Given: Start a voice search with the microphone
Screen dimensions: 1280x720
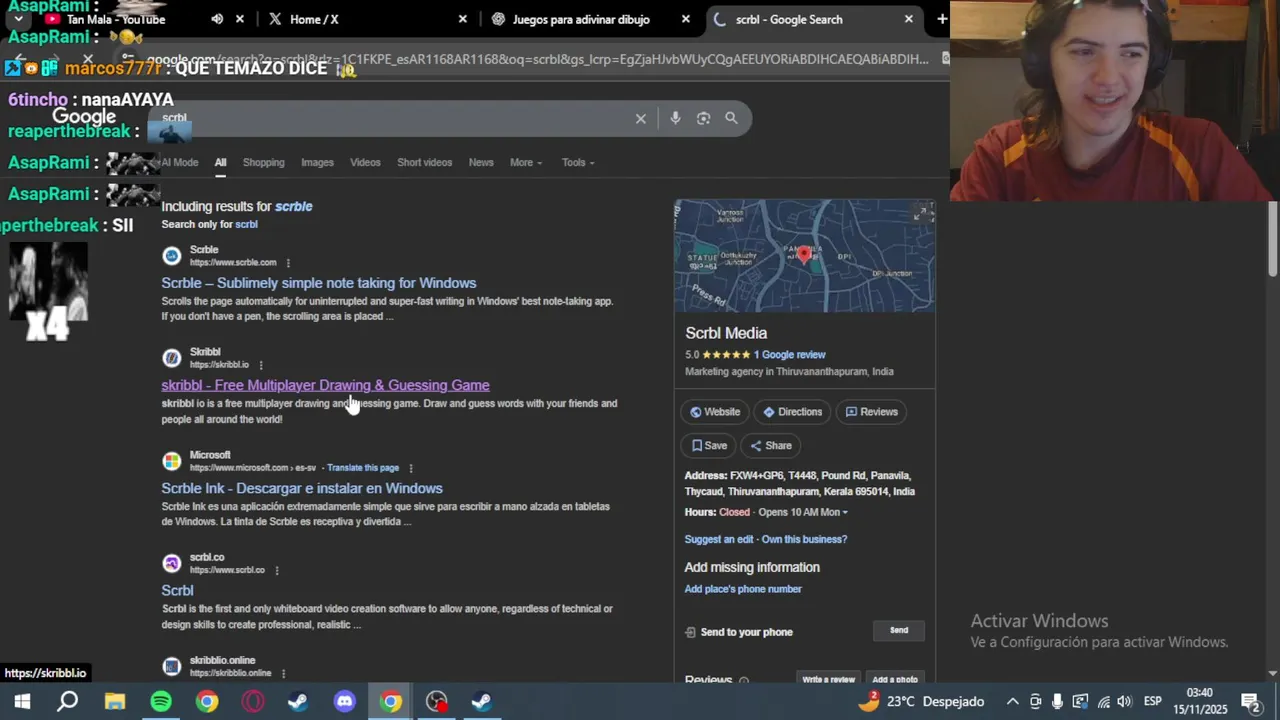Looking at the screenshot, I should point(675,118).
